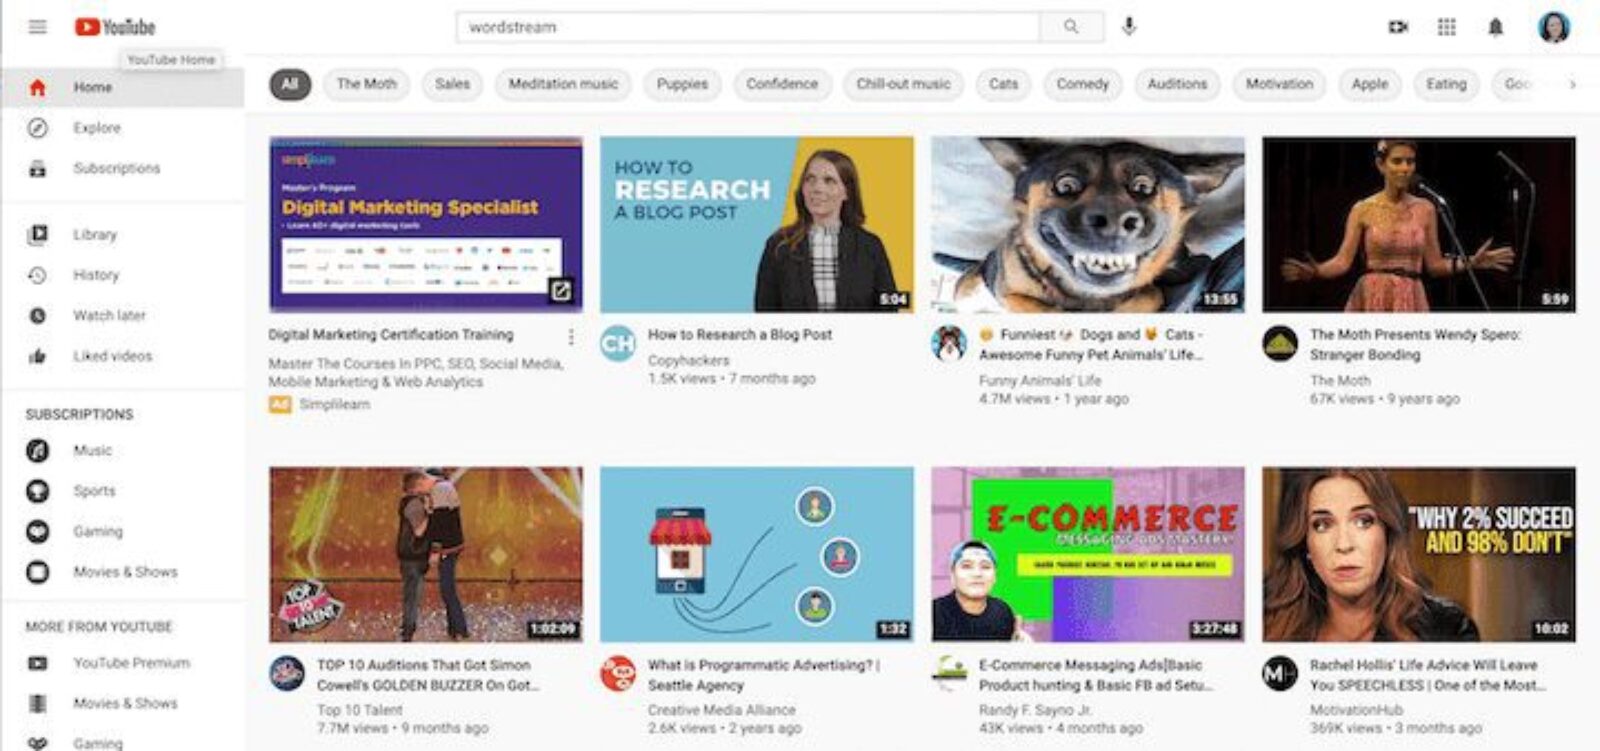1600x751 pixels.
Task: Open the Top 10 Talent auditions thumbnail
Action: pyautogui.click(x=426, y=554)
